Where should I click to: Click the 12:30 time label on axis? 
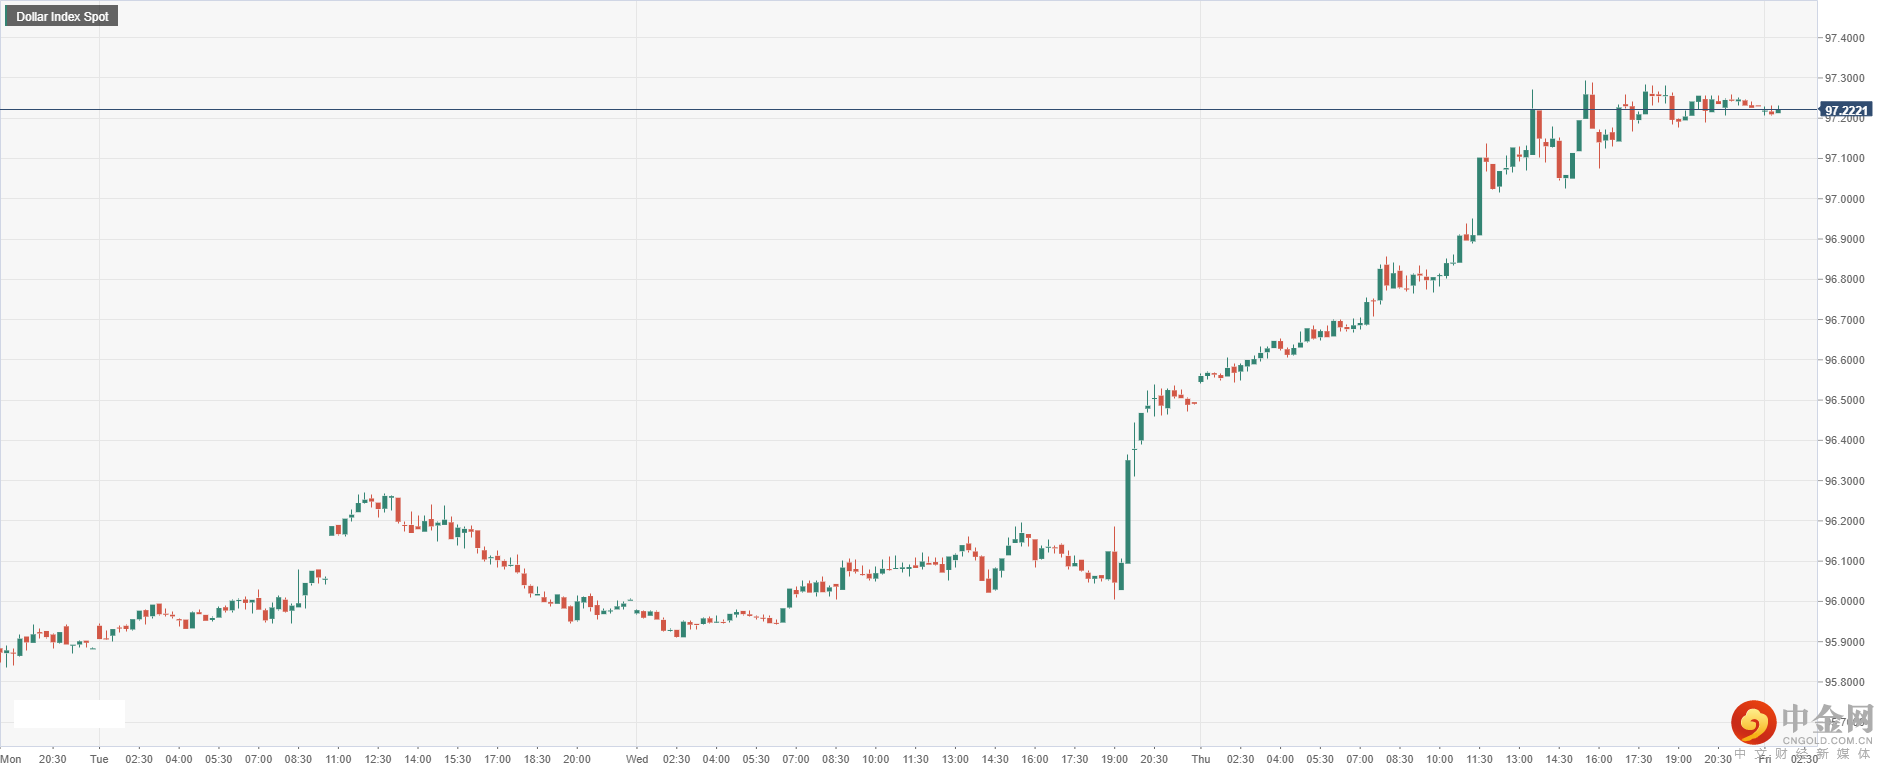coord(378,759)
